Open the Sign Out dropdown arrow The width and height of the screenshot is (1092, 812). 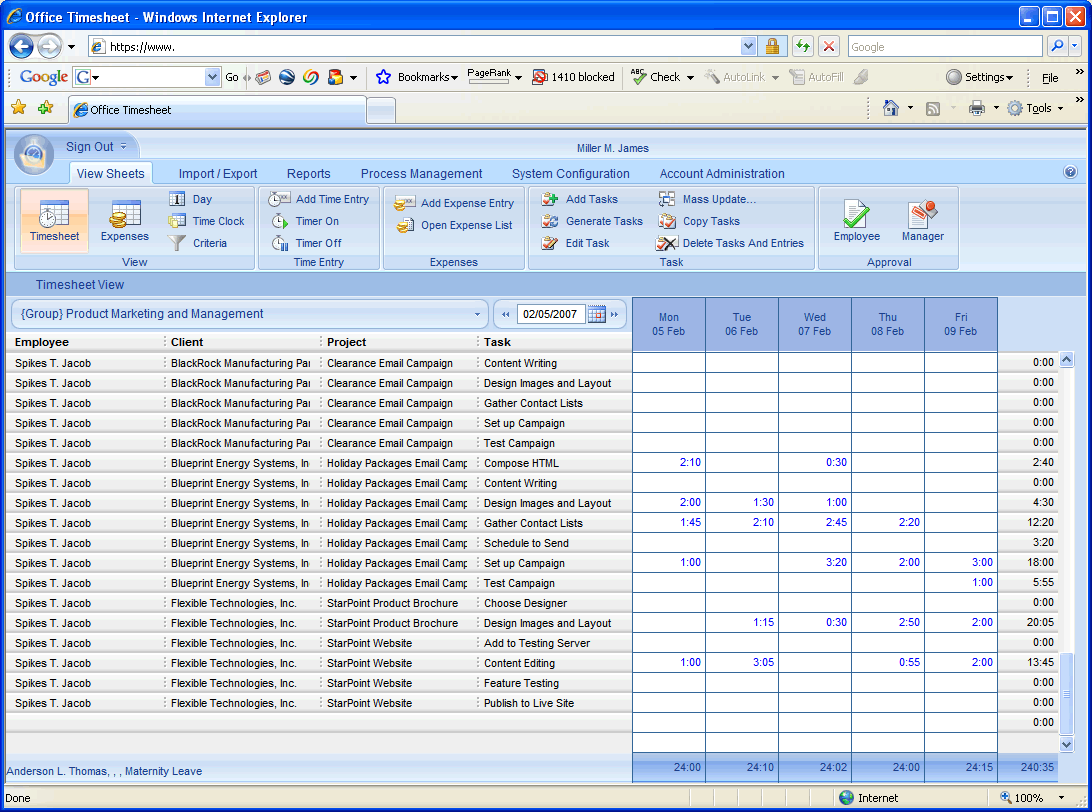[x=123, y=147]
